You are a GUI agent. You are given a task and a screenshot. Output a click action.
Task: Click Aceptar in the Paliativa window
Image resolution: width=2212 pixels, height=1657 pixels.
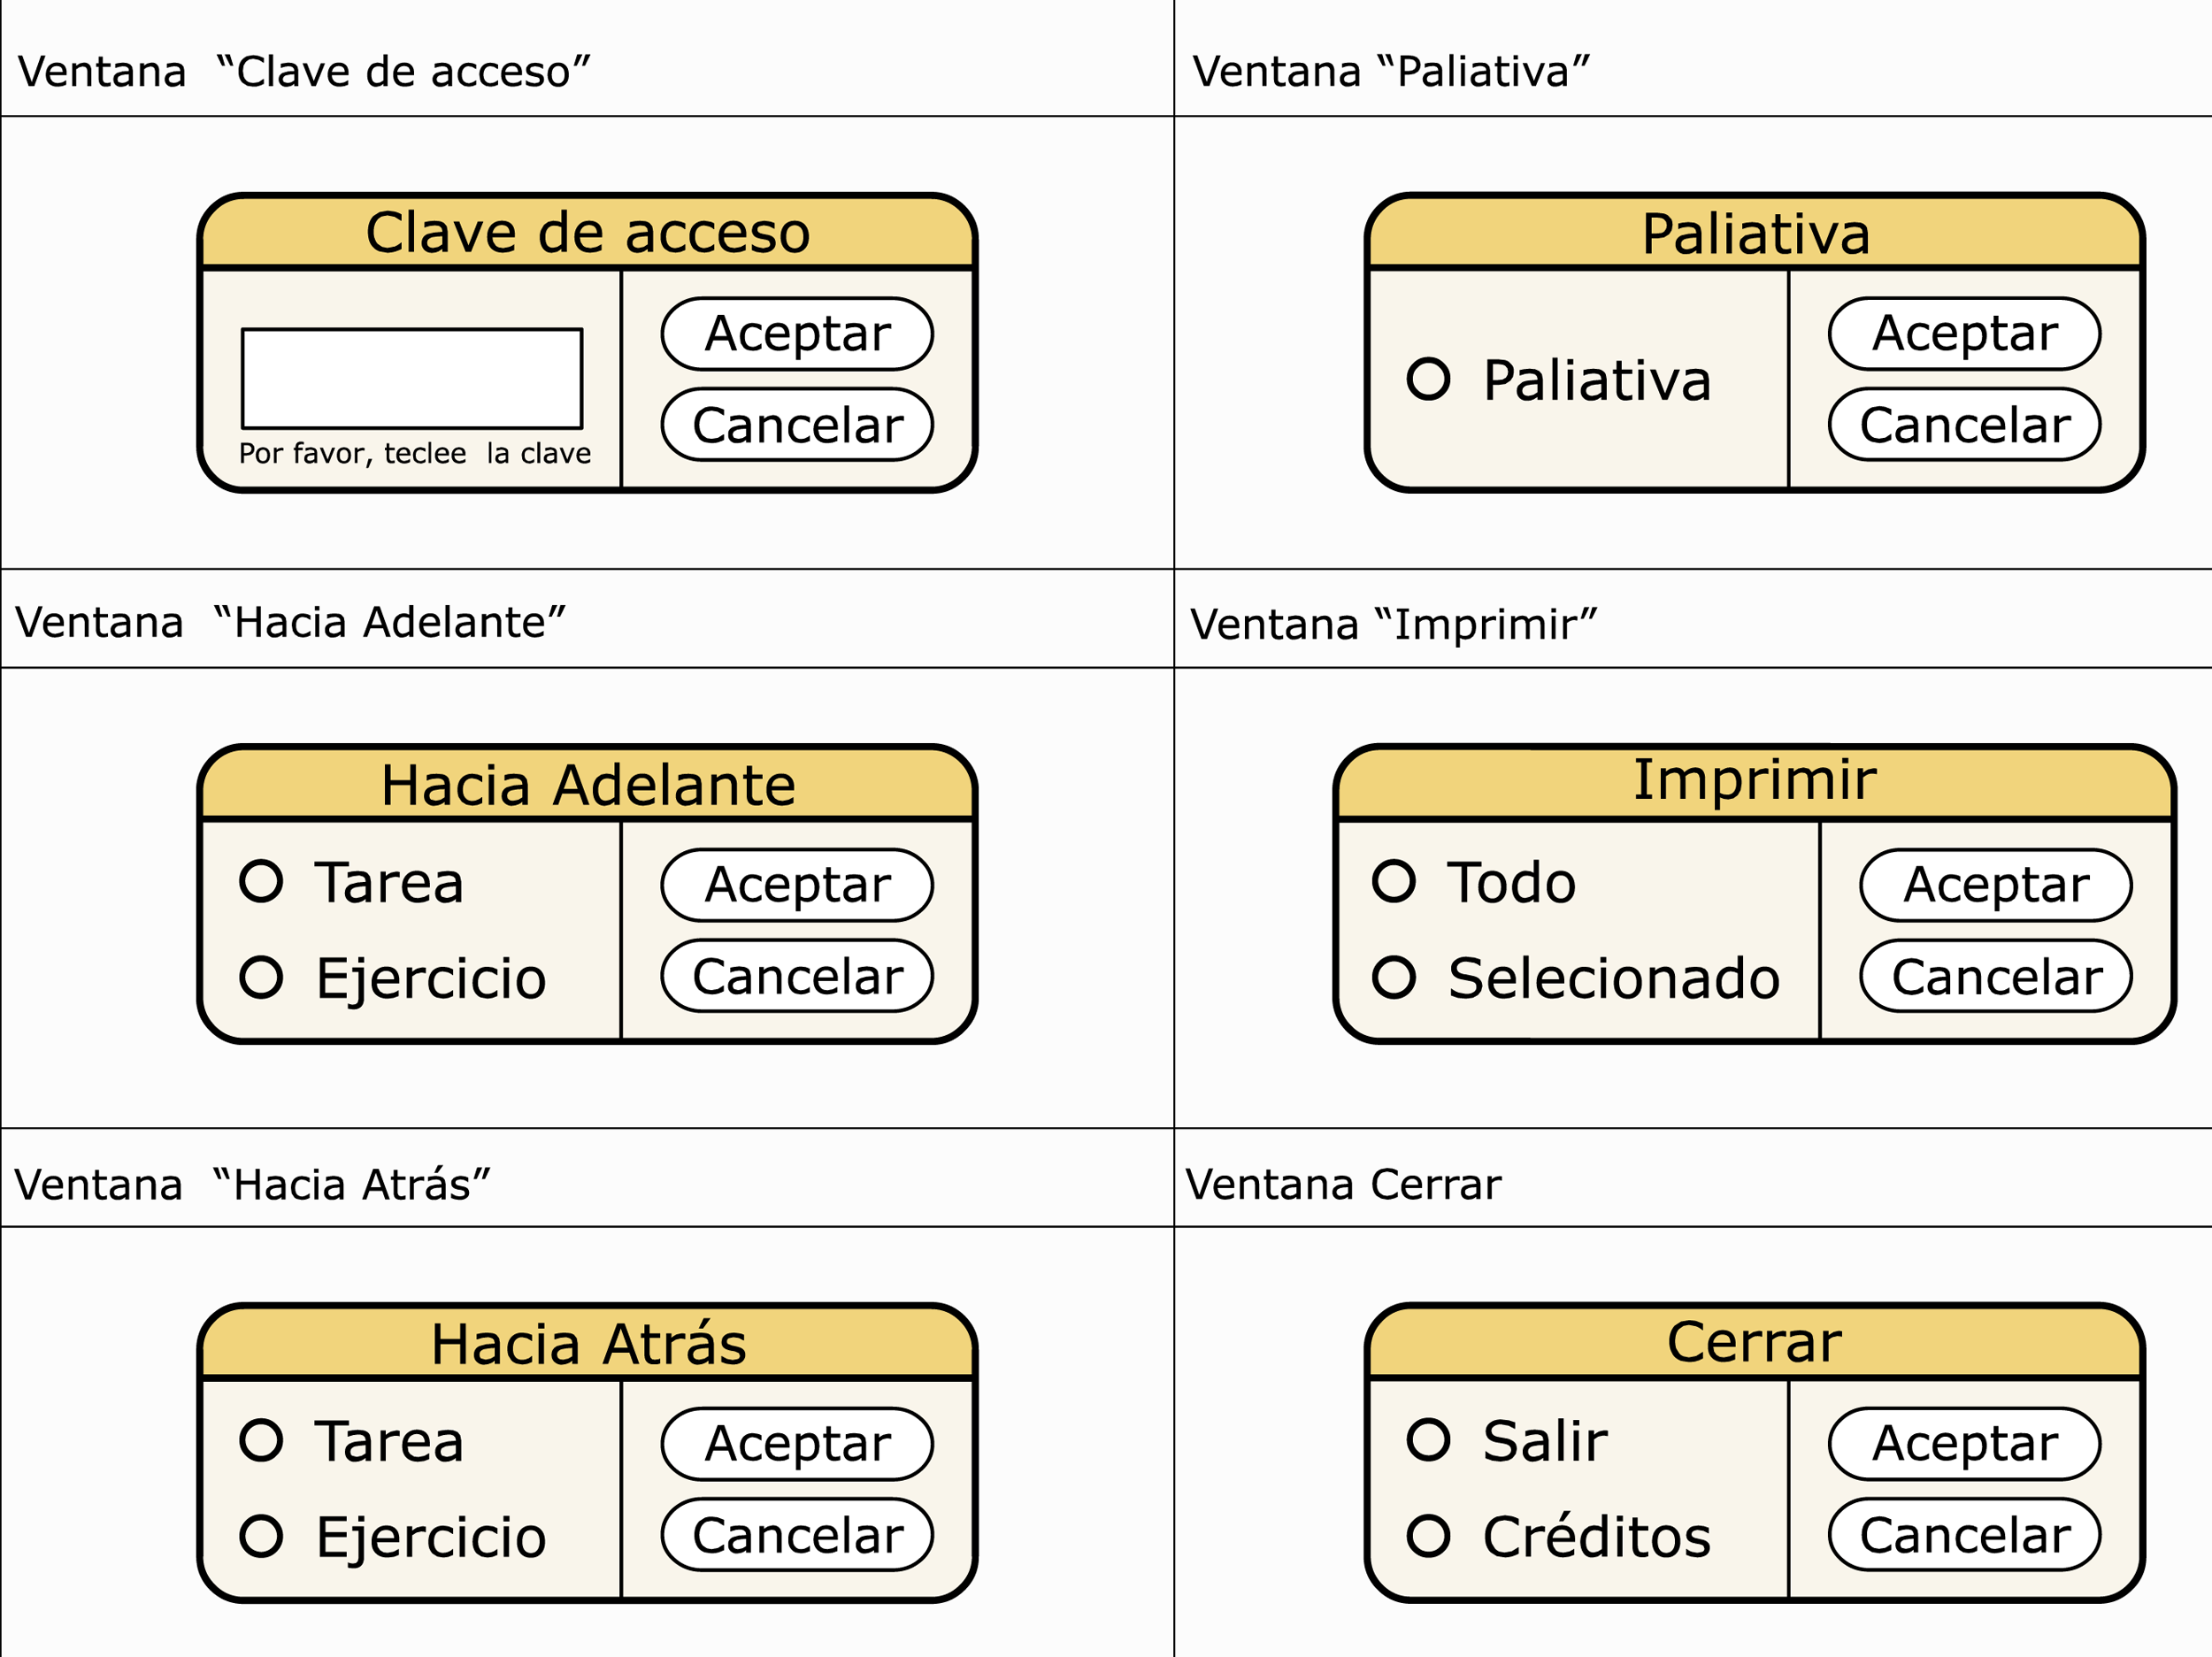pos(1965,333)
